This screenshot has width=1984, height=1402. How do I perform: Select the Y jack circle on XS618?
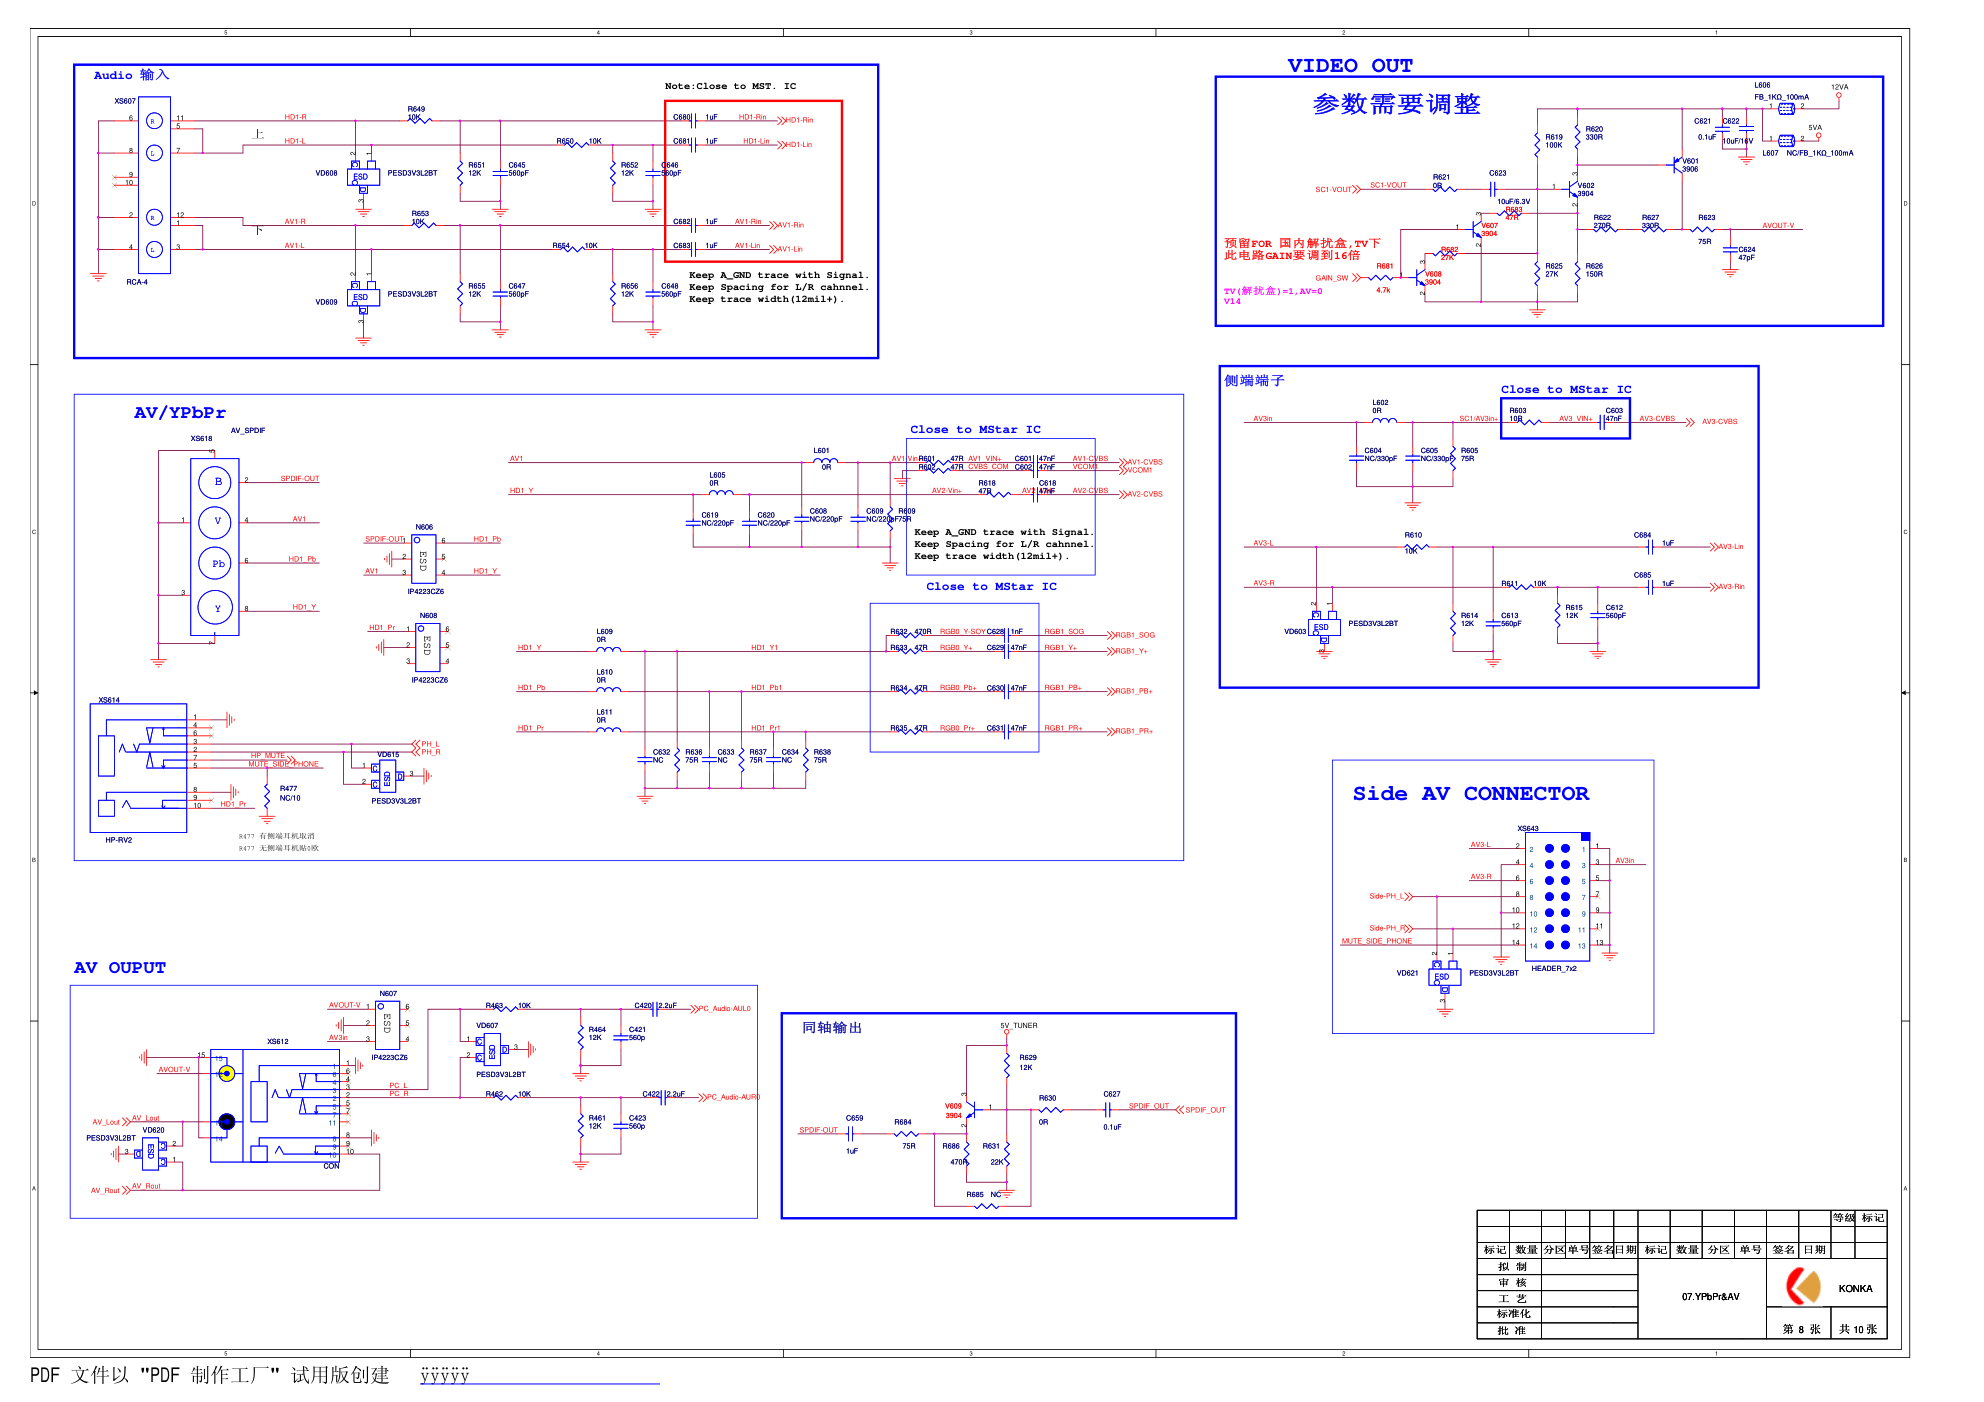(x=216, y=608)
